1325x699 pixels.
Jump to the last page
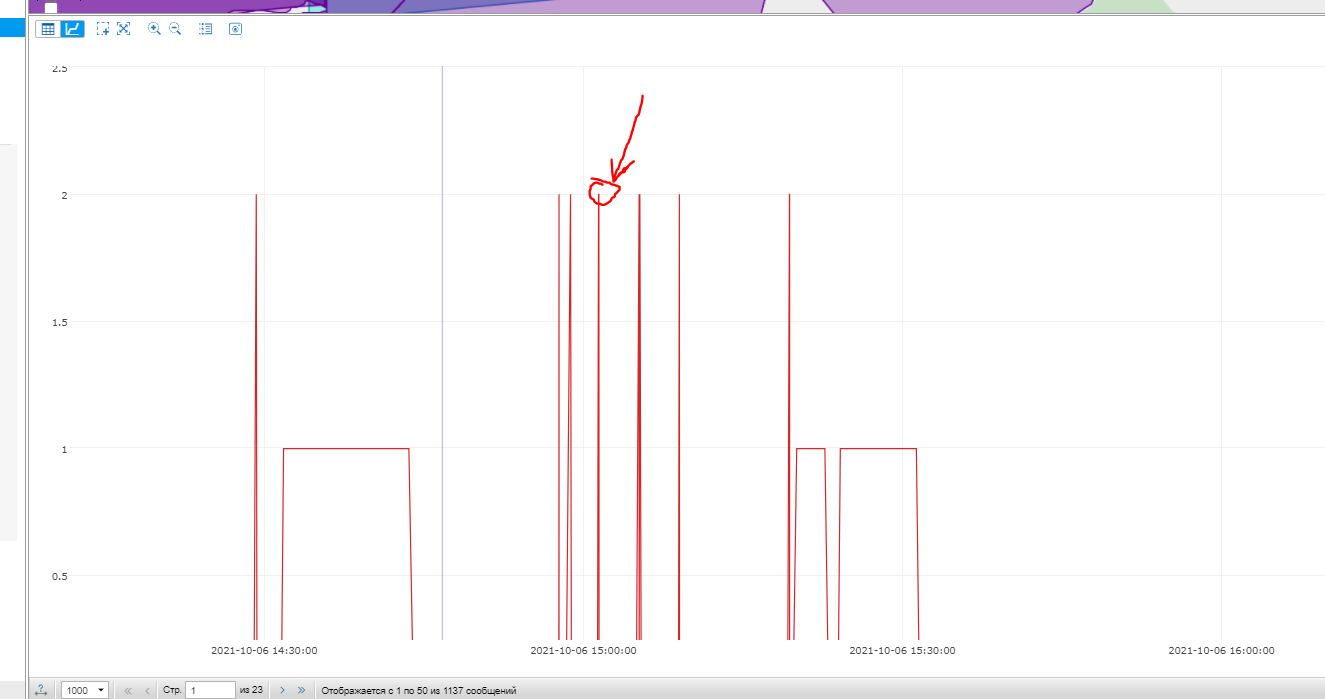coord(301,690)
